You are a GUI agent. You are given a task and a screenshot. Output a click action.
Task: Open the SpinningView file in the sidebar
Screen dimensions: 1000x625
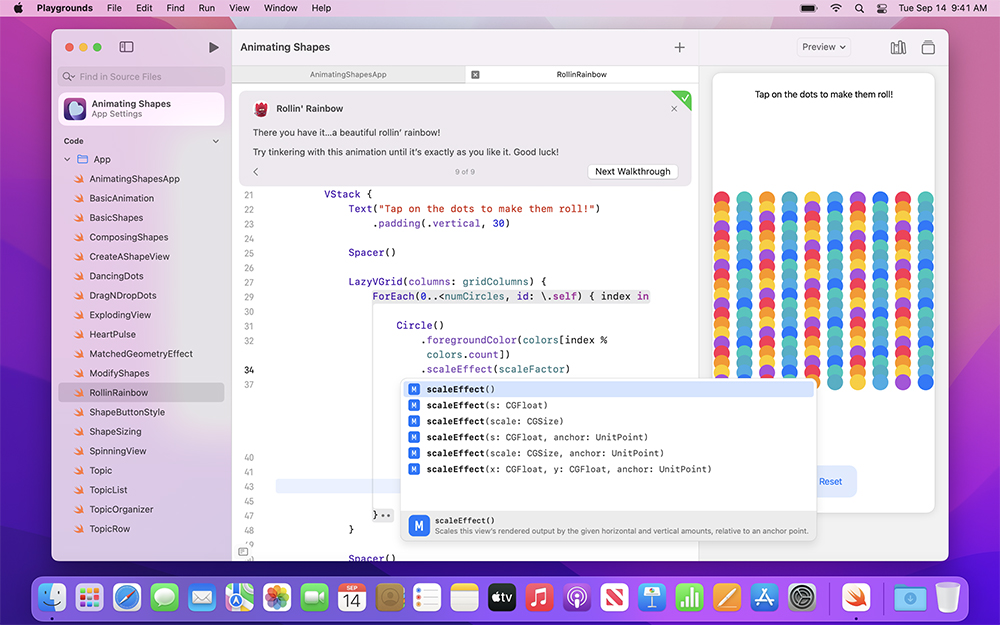pos(118,451)
